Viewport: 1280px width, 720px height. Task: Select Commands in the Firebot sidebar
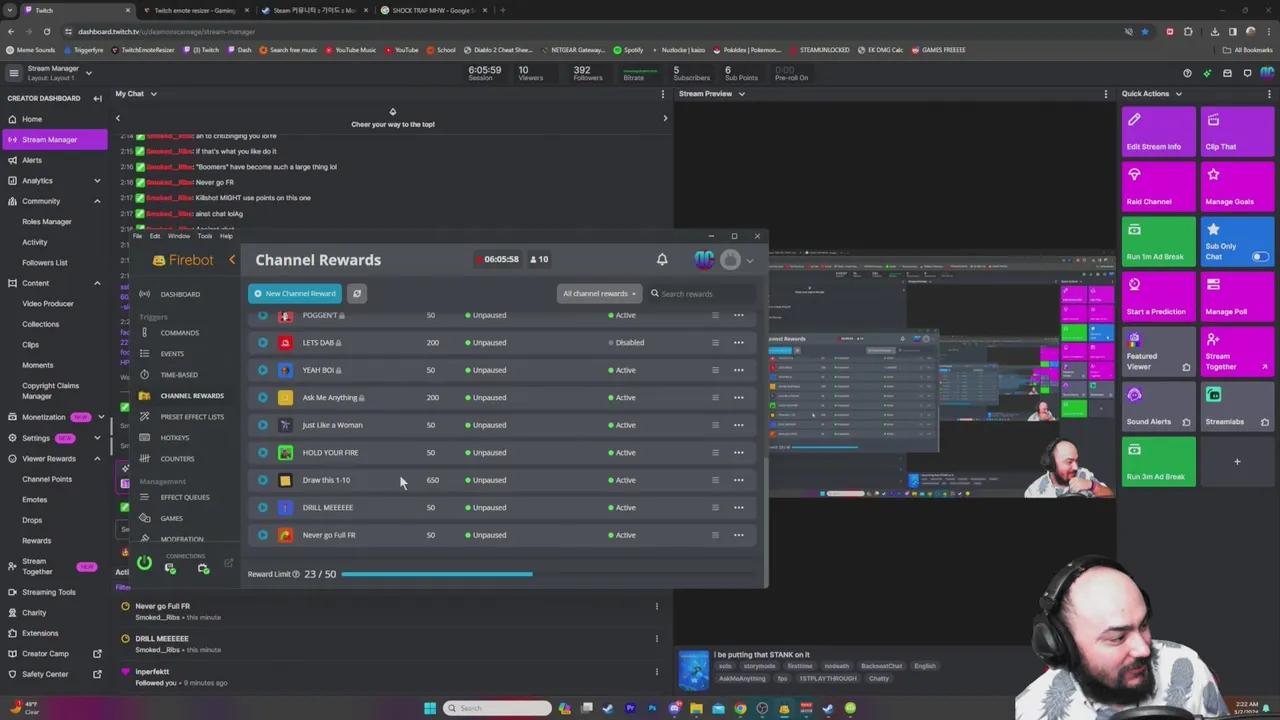[180, 333]
